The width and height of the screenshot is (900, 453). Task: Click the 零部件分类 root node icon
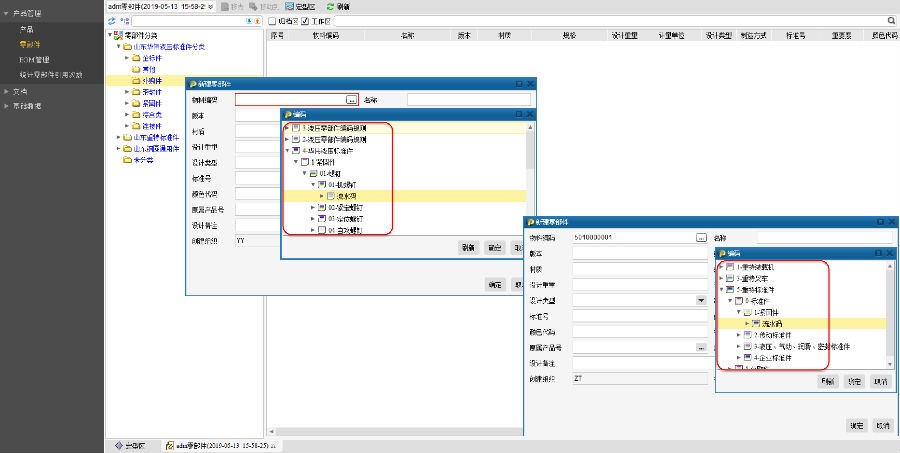point(119,35)
